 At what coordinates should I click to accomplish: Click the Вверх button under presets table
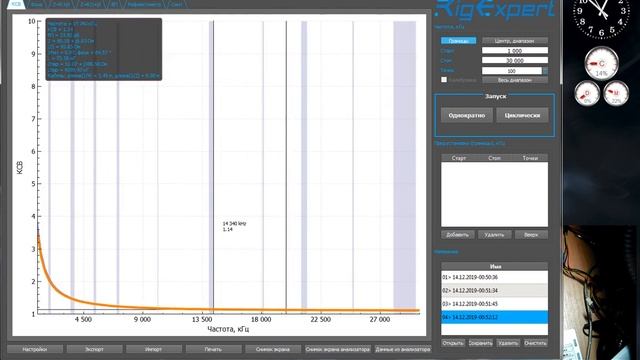pos(531,235)
